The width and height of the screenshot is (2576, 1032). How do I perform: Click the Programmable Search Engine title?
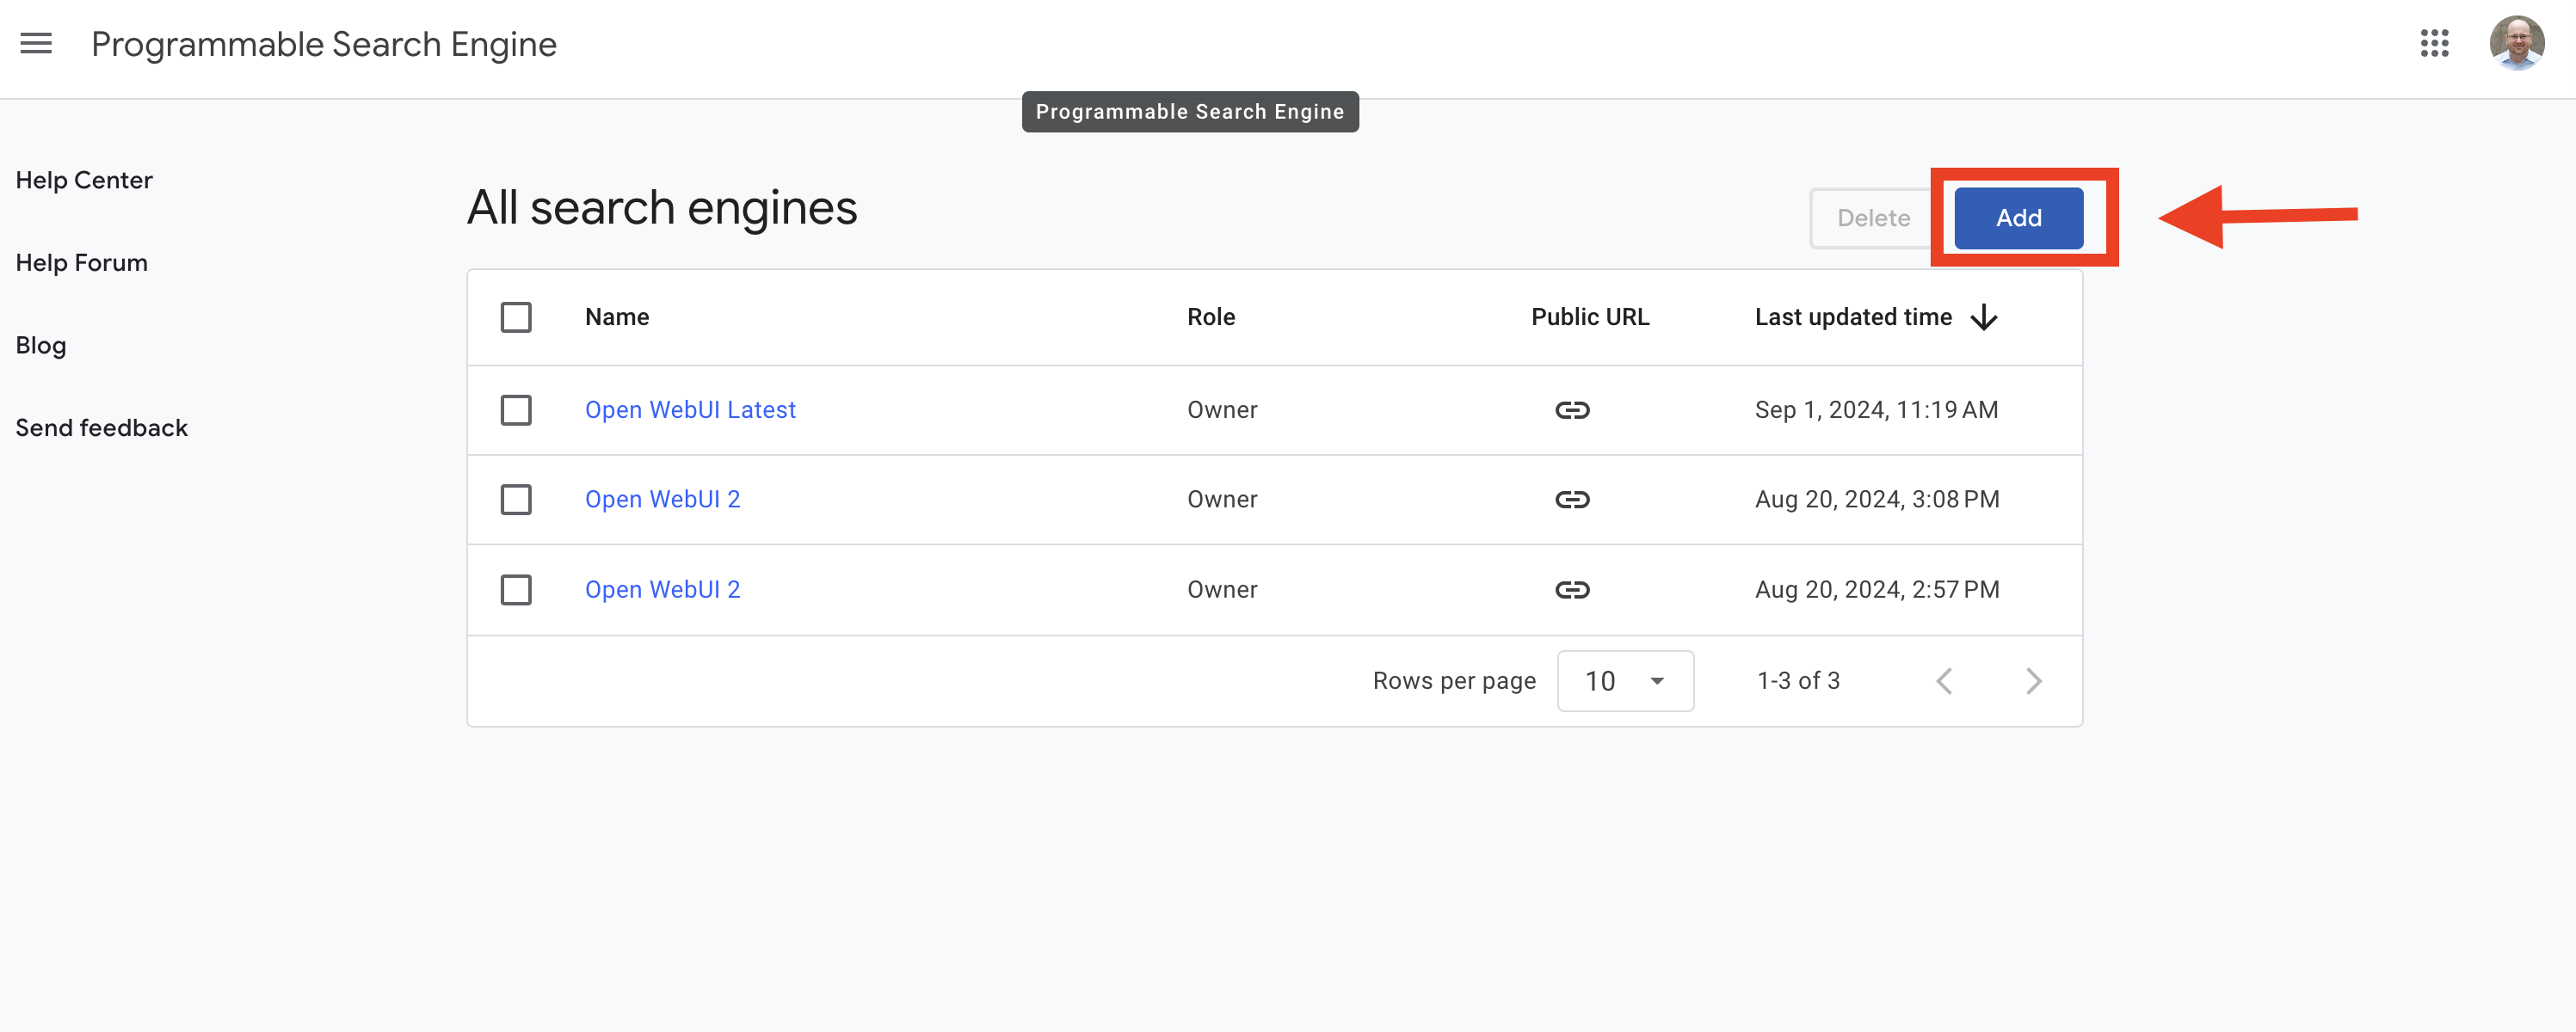[324, 44]
